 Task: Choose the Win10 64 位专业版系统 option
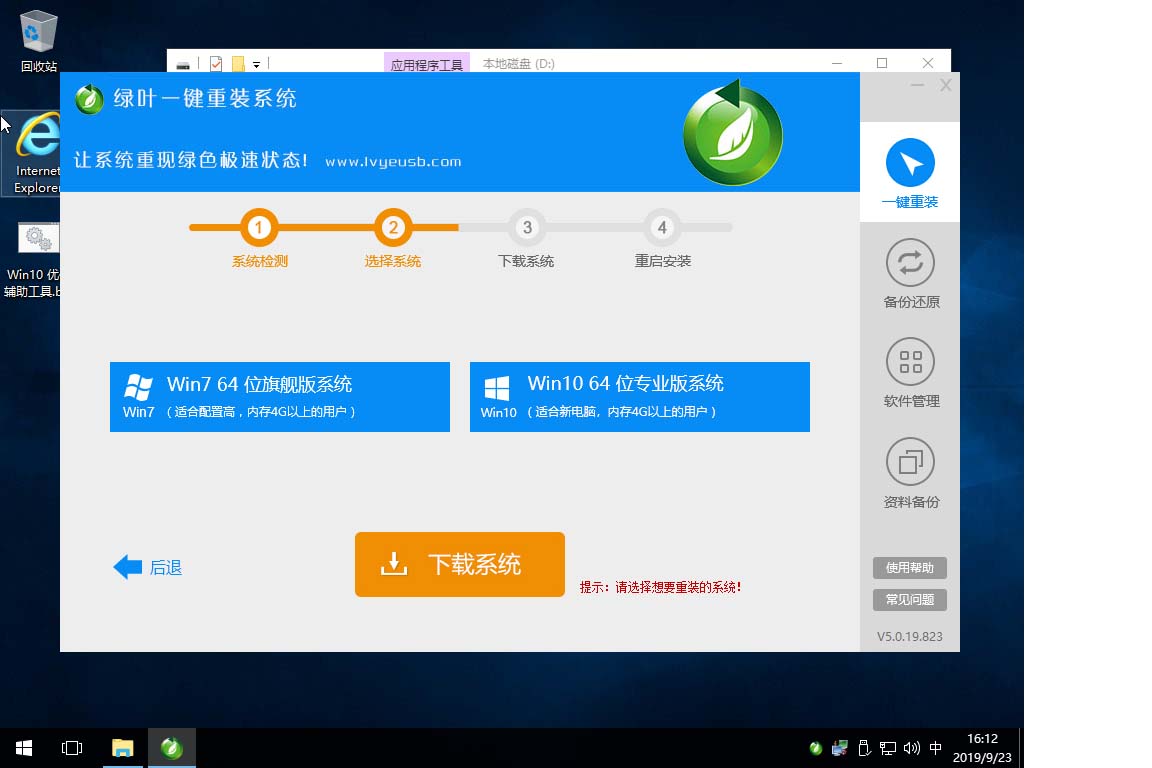click(640, 397)
